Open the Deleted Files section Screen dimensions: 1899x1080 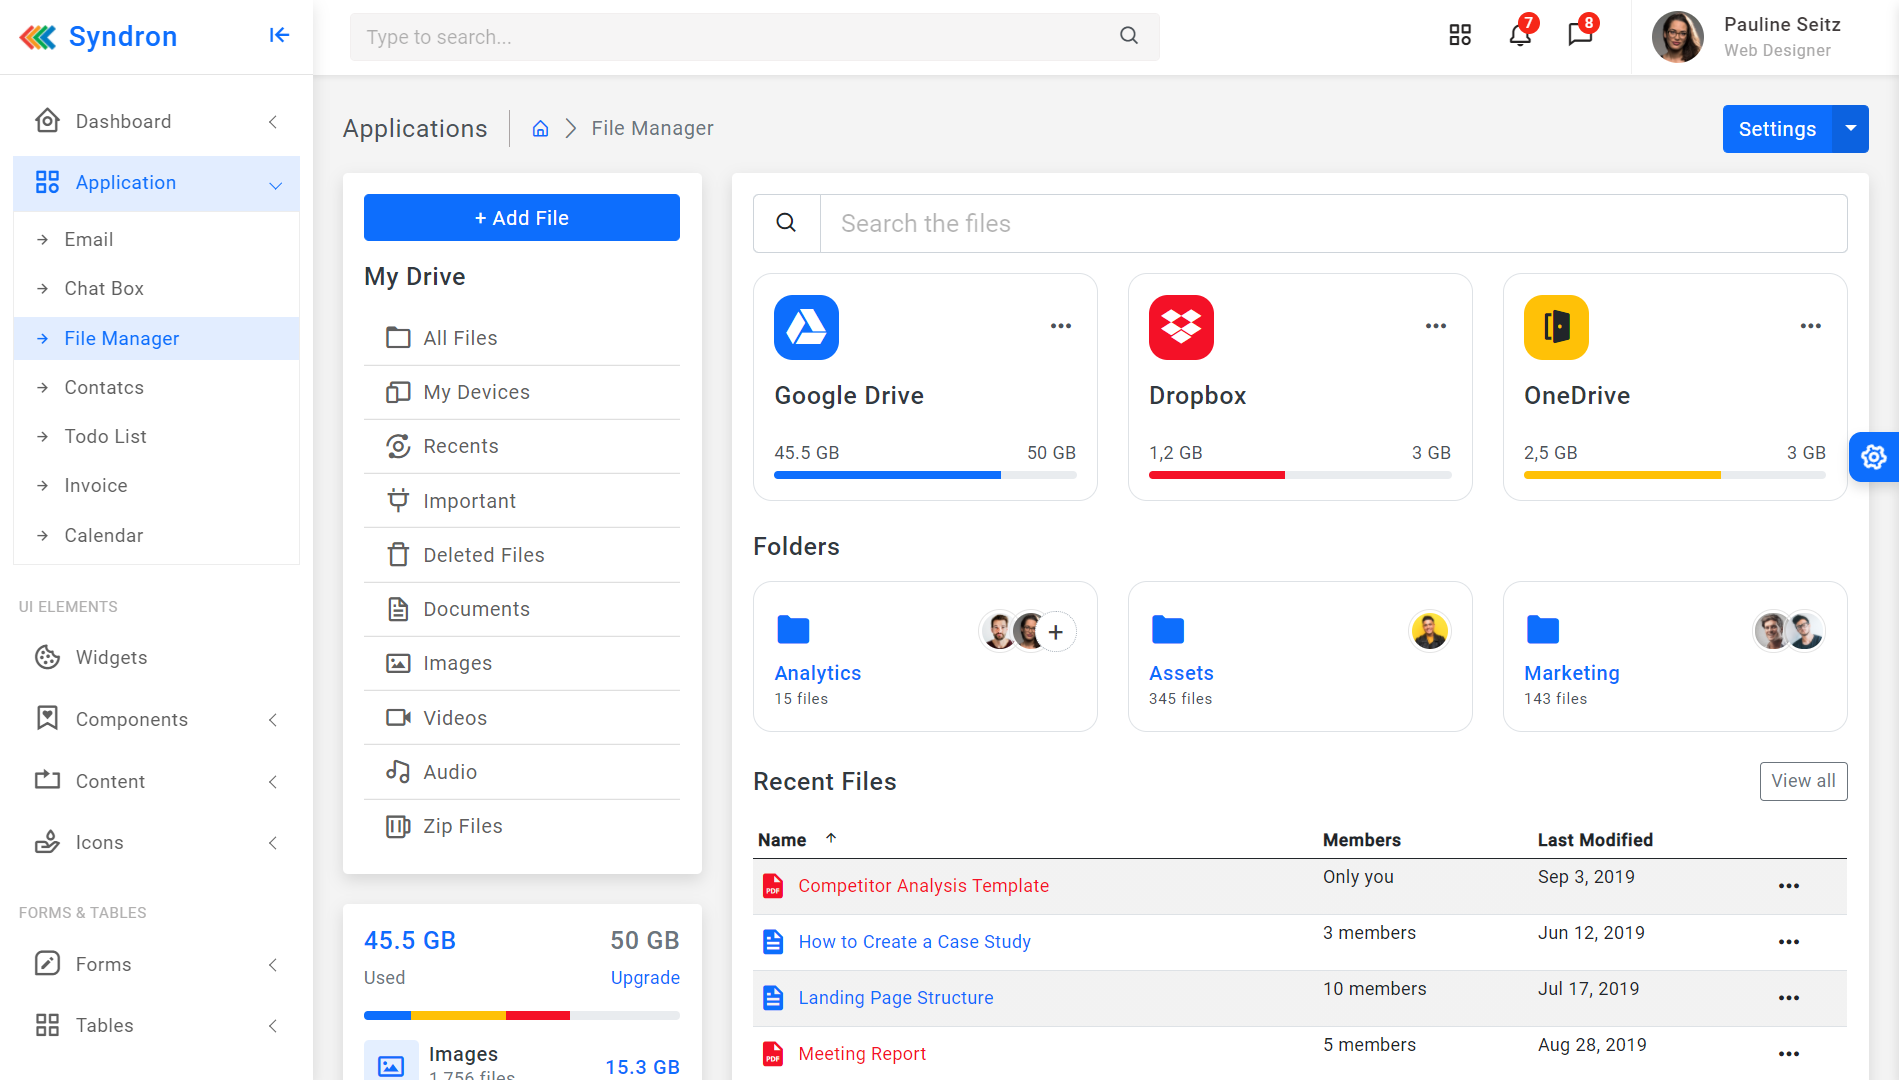tap(483, 554)
